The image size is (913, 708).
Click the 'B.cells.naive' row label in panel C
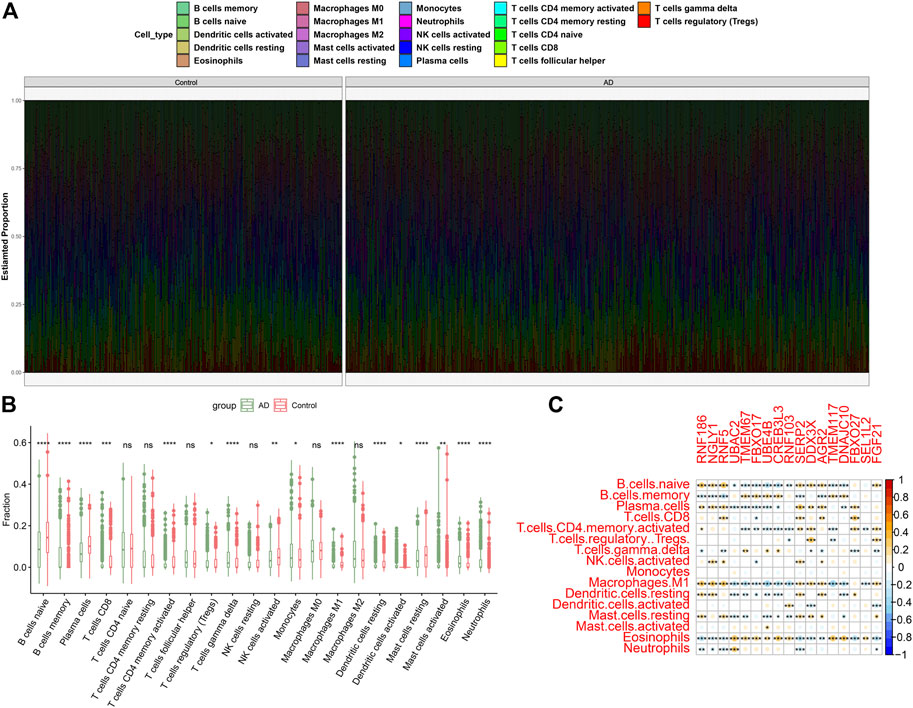point(653,484)
